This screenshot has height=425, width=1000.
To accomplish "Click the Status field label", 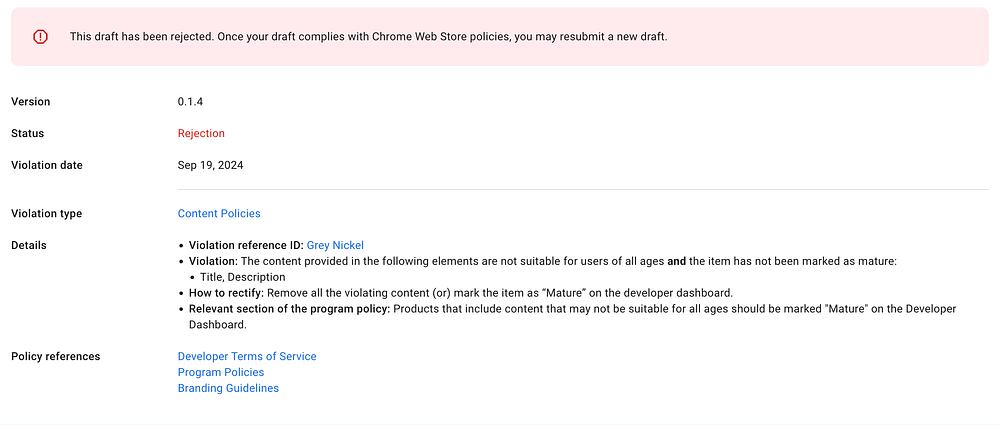I will 27,133.
